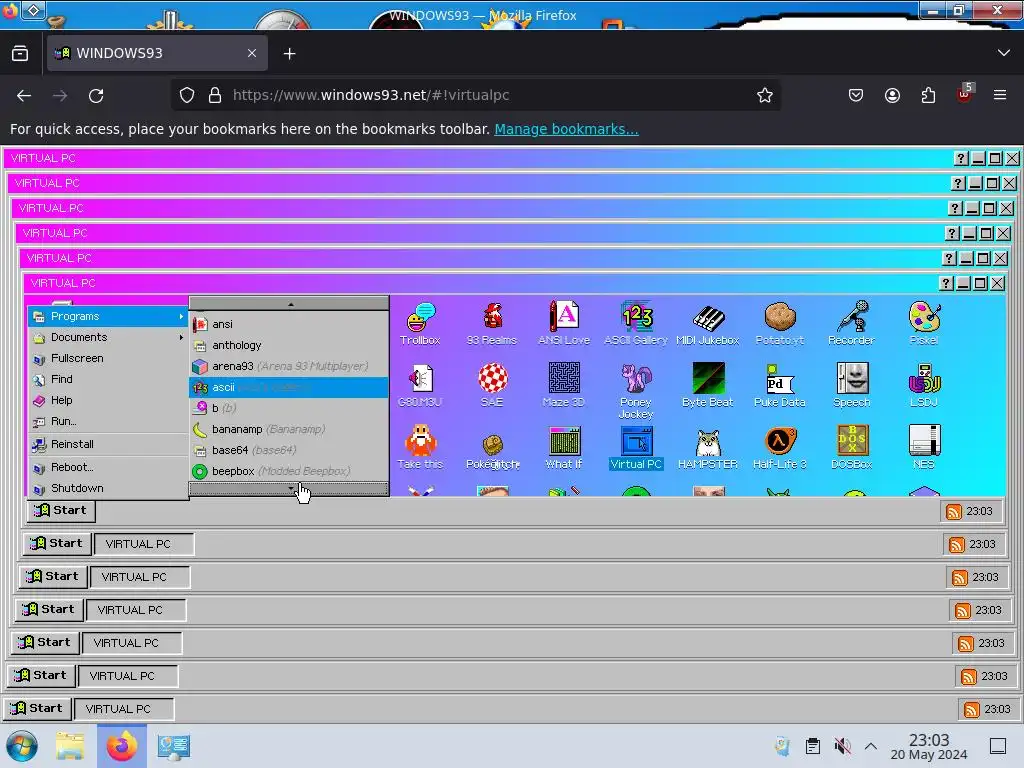Open the ASCII Gallery icon
The width and height of the screenshot is (1024, 768).
(x=636, y=323)
